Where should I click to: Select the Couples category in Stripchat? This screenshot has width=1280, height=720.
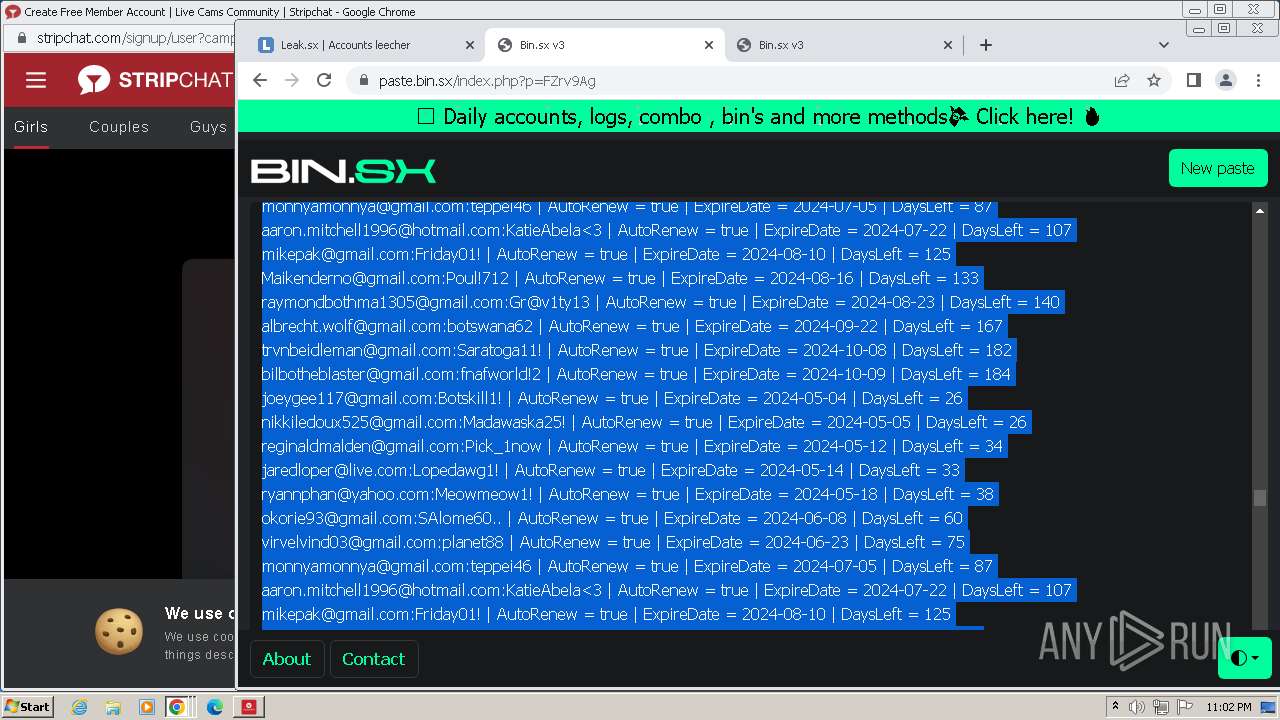pyautogui.click(x=119, y=127)
